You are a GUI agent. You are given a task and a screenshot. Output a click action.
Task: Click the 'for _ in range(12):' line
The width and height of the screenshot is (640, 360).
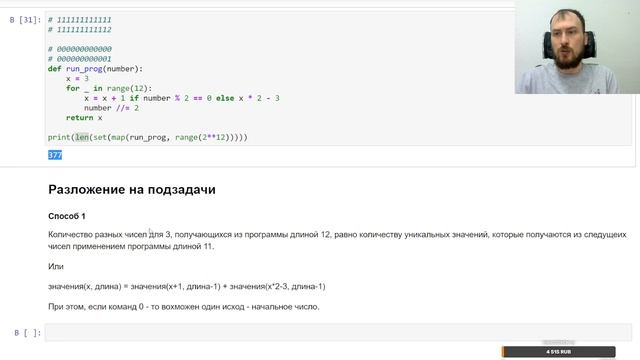109,88
